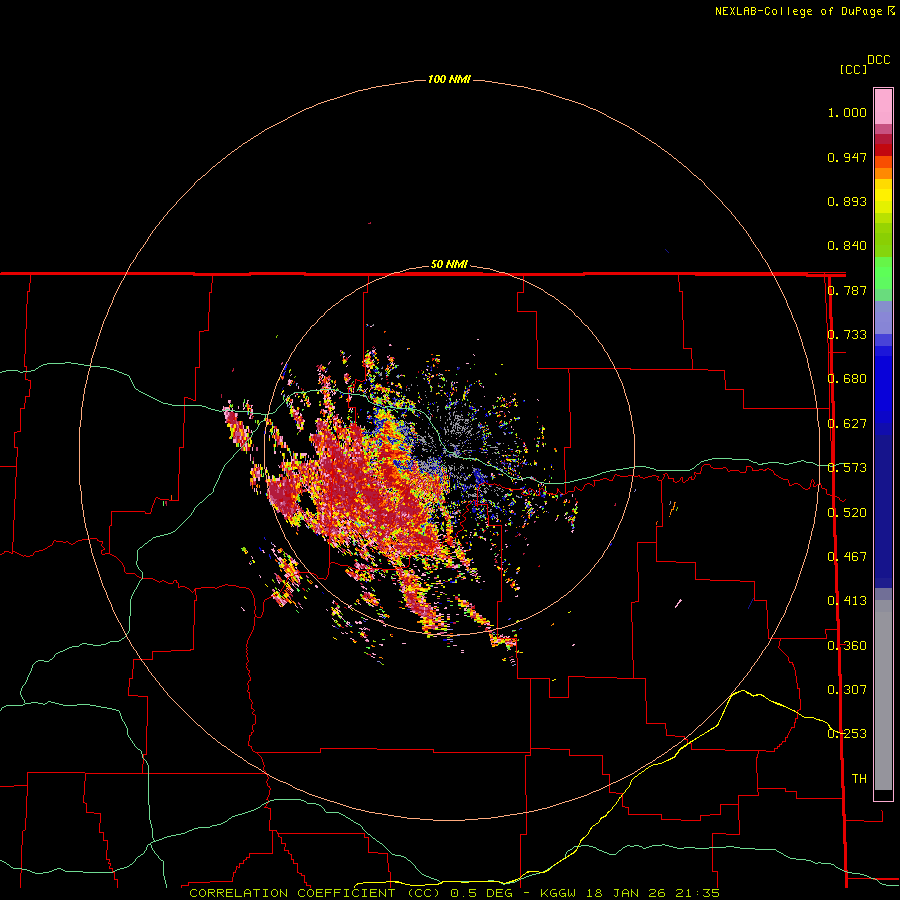The image size is (900, 900).
Task: Click the TH threshold label on legend
Action: coord(859,778)
